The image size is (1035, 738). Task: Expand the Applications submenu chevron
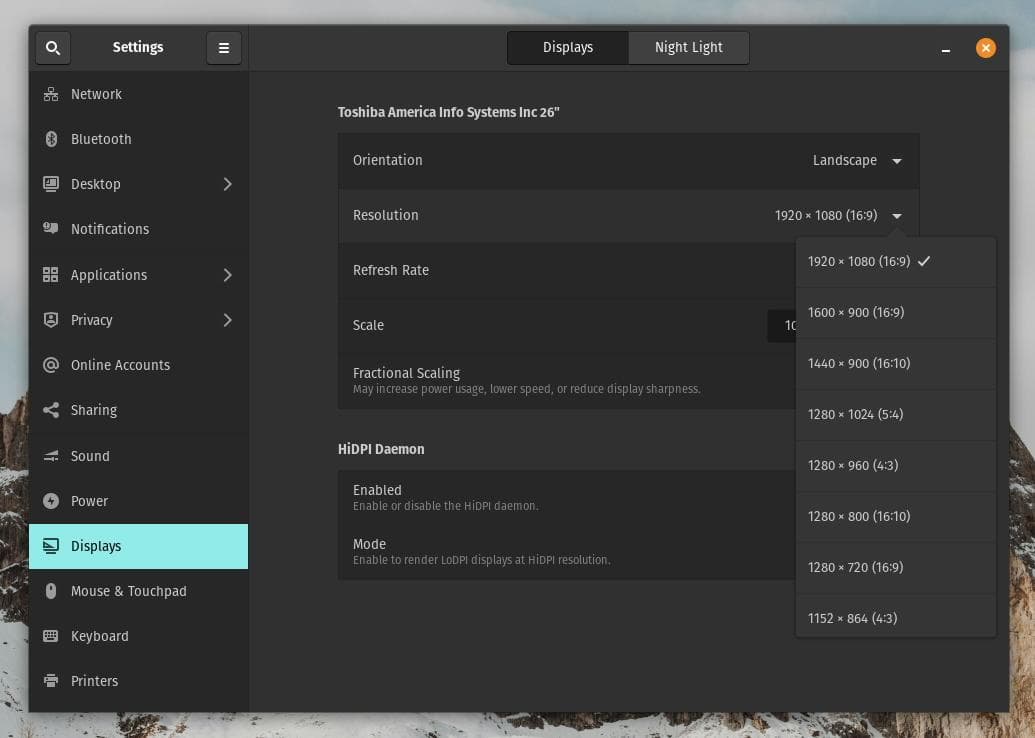coord(228,275)
